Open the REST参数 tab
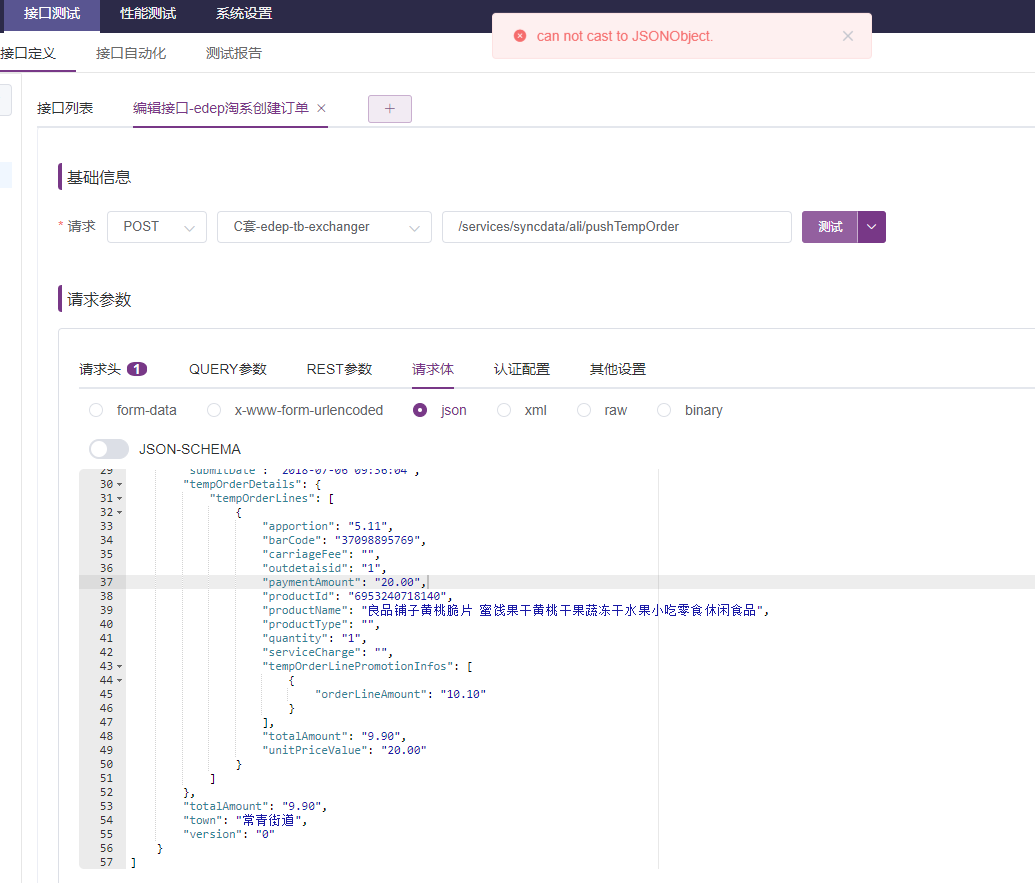Image resolution: width=1035 pixels, height=883 pixels. (339, 370)
